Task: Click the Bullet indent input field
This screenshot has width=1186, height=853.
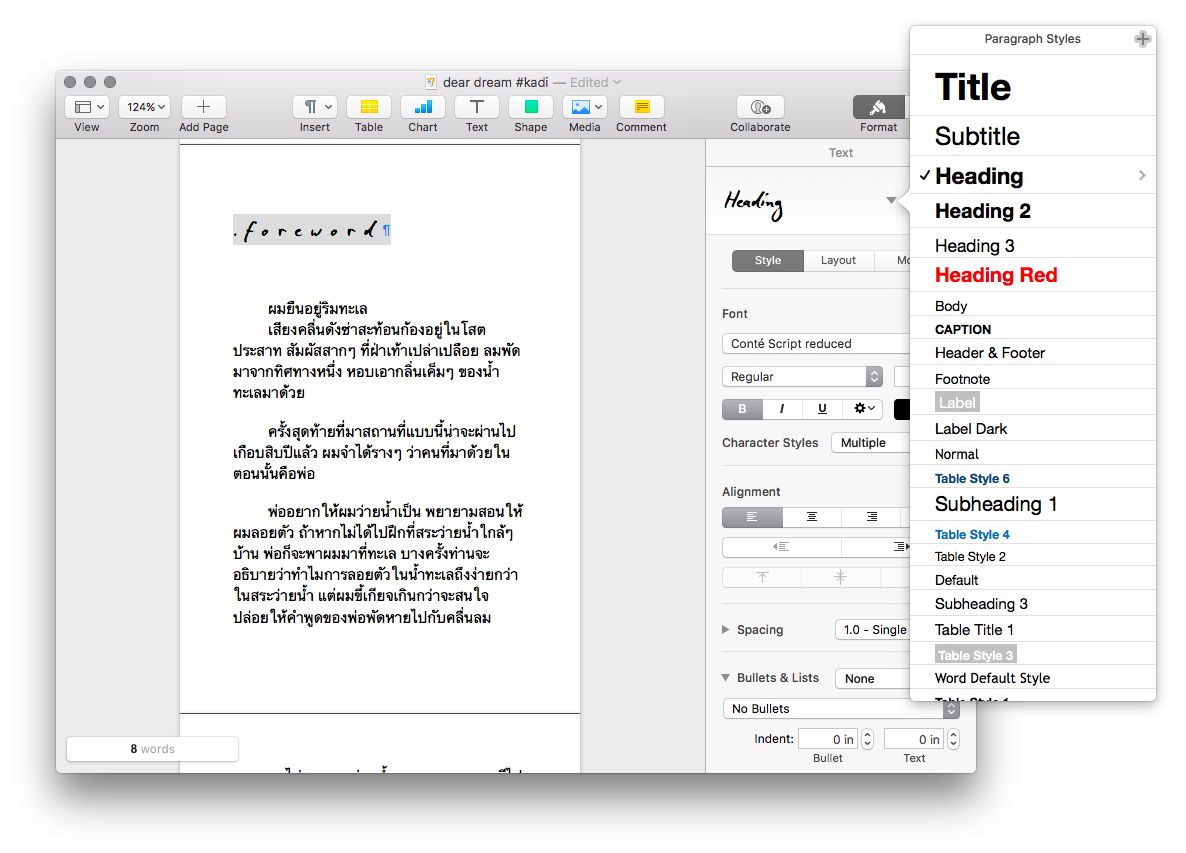Action: click(x=827, y=739)
